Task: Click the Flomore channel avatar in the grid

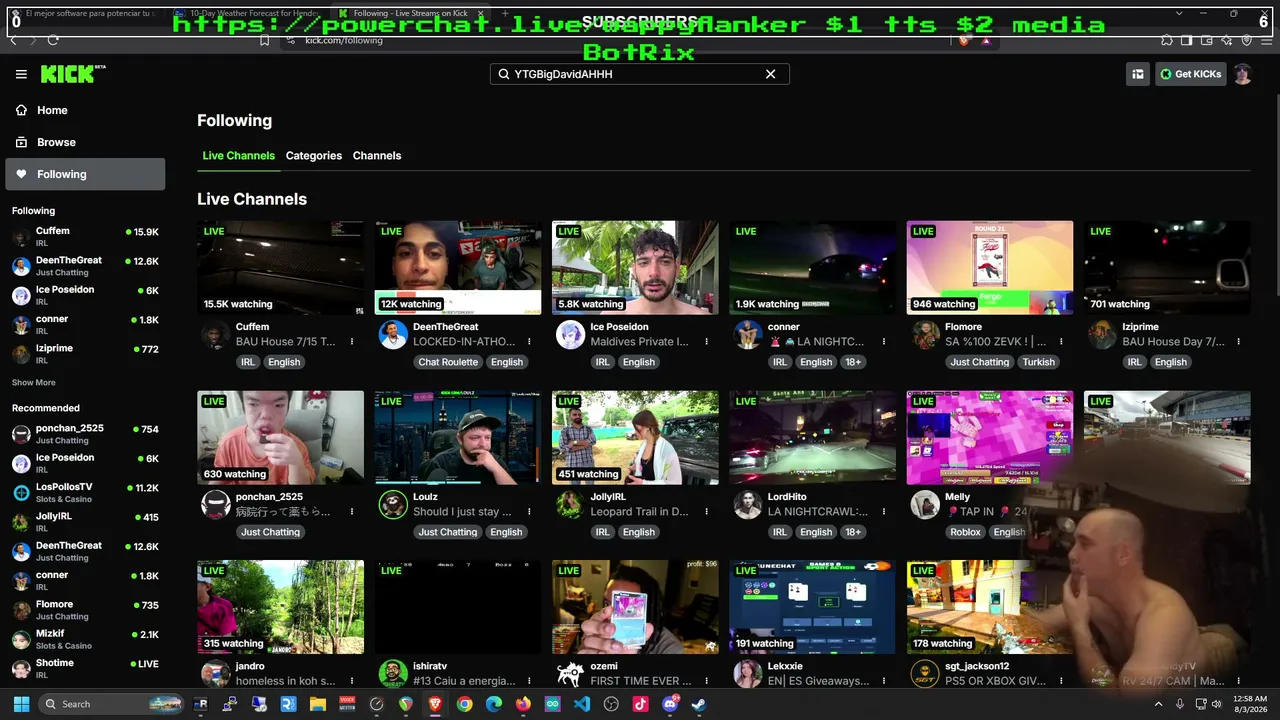Action: coord(925,335)
